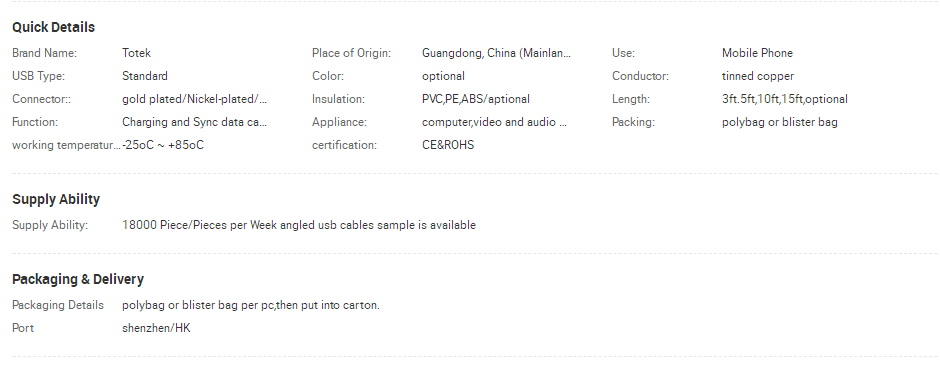Select the polybag or blister bag packing value
The width and height of the screenshot is (940, 367).
click(779, 122)
